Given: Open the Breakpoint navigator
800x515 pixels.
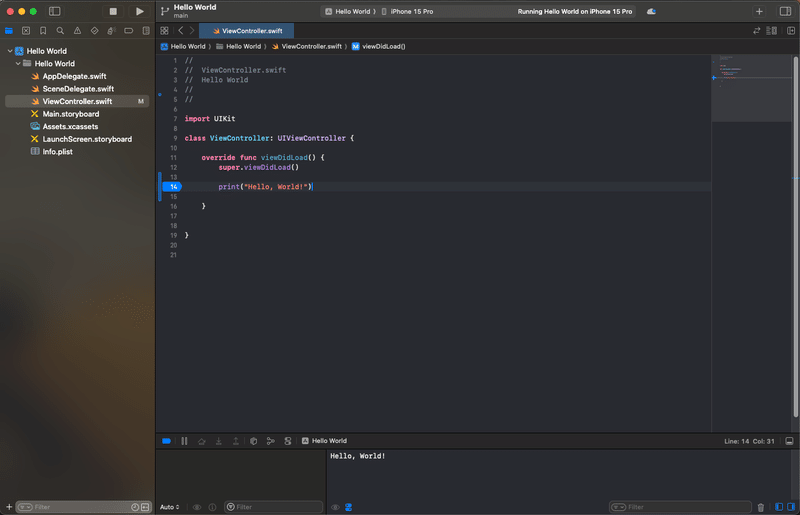Looking at the screenshot, I should point(129,31).
